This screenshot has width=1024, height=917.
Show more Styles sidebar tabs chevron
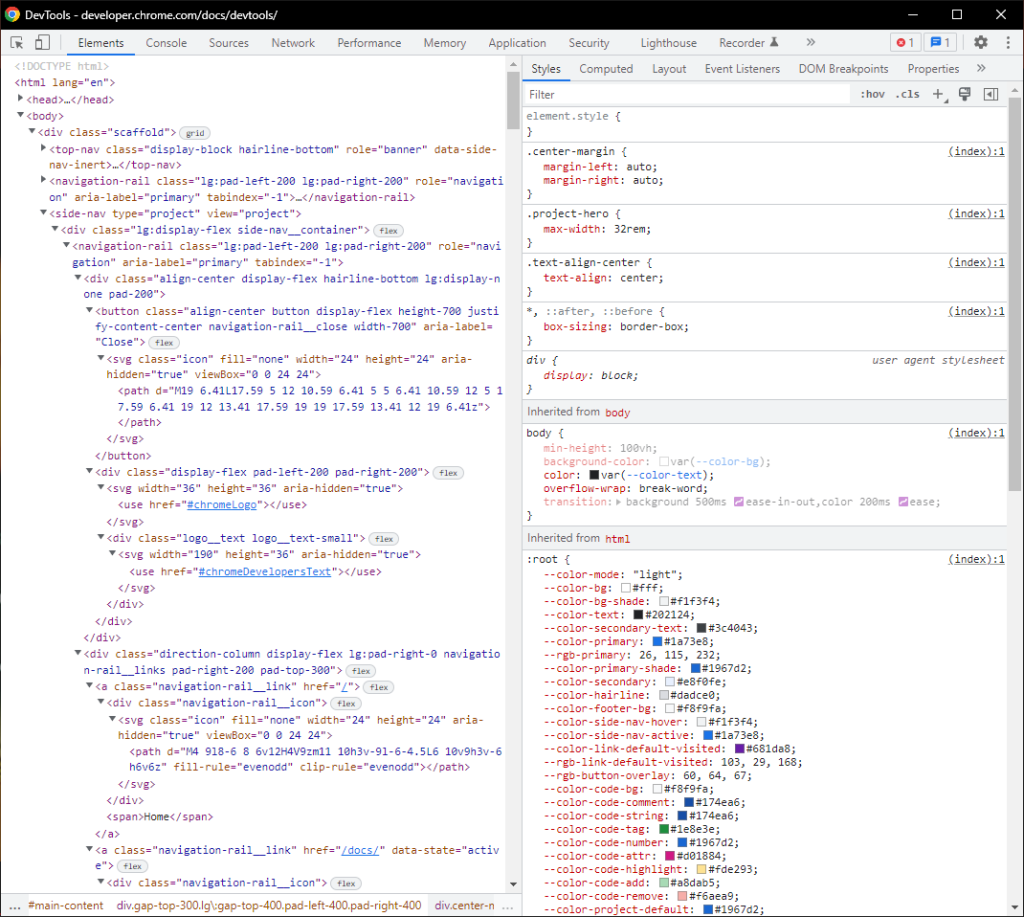(x=981, y=69)
